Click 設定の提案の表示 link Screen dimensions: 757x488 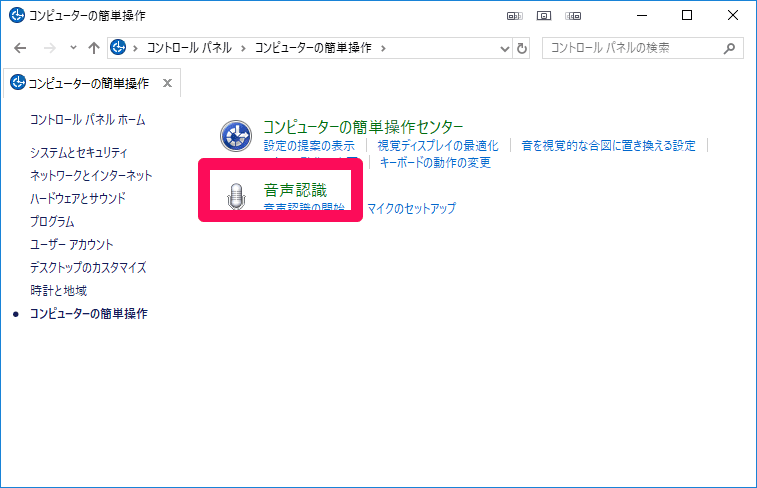tap(309, 145)
